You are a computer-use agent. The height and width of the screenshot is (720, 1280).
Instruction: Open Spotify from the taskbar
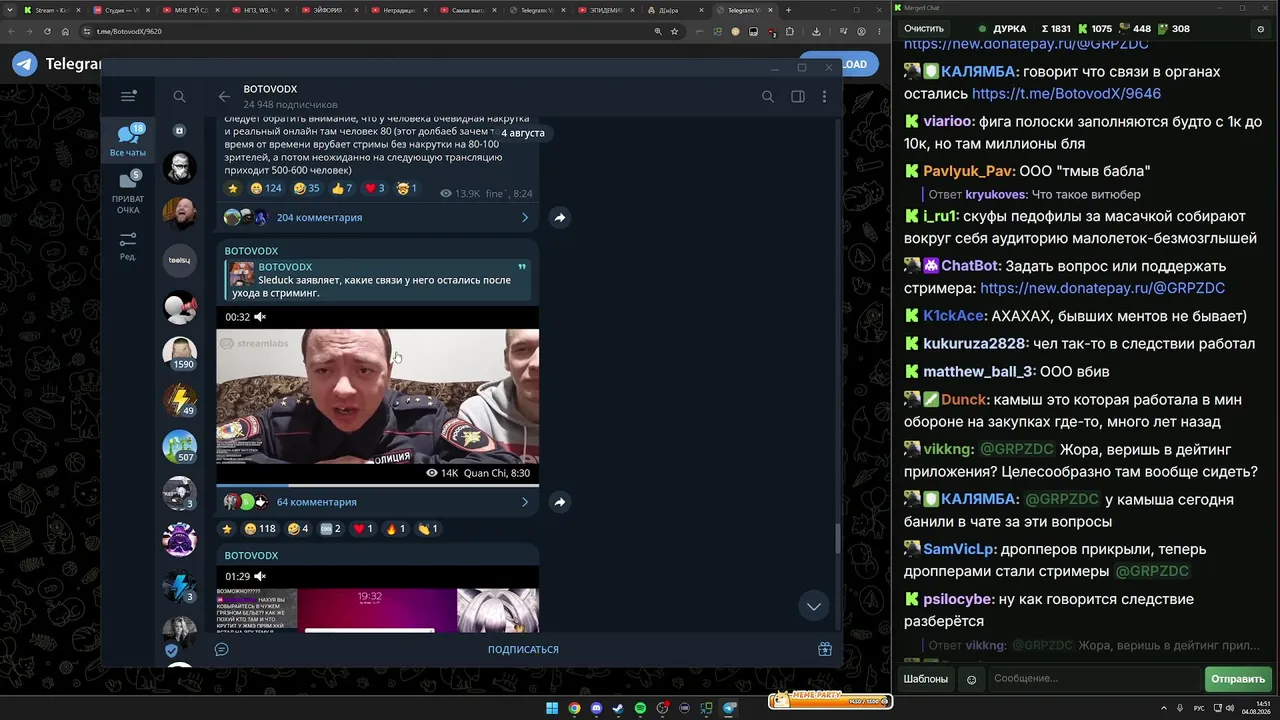tap(640, 709)
